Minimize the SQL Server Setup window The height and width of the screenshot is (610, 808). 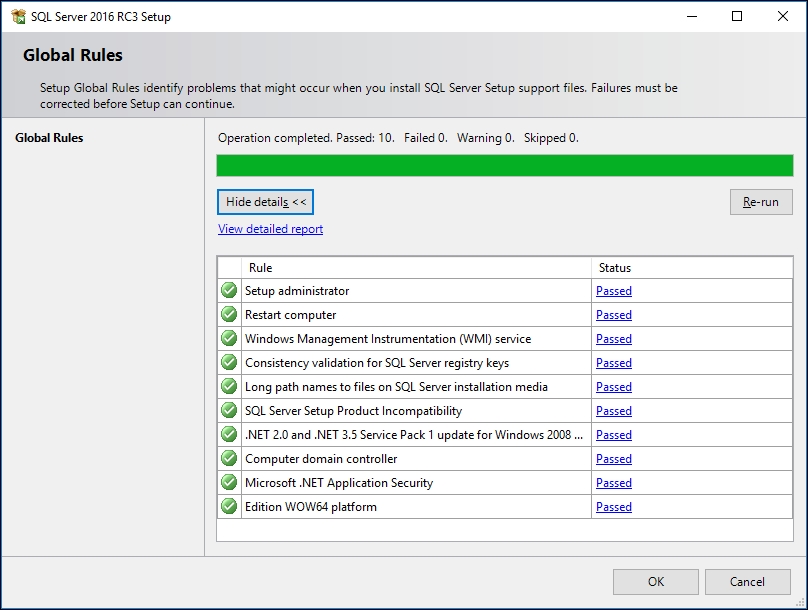click(x=692, y=16)
